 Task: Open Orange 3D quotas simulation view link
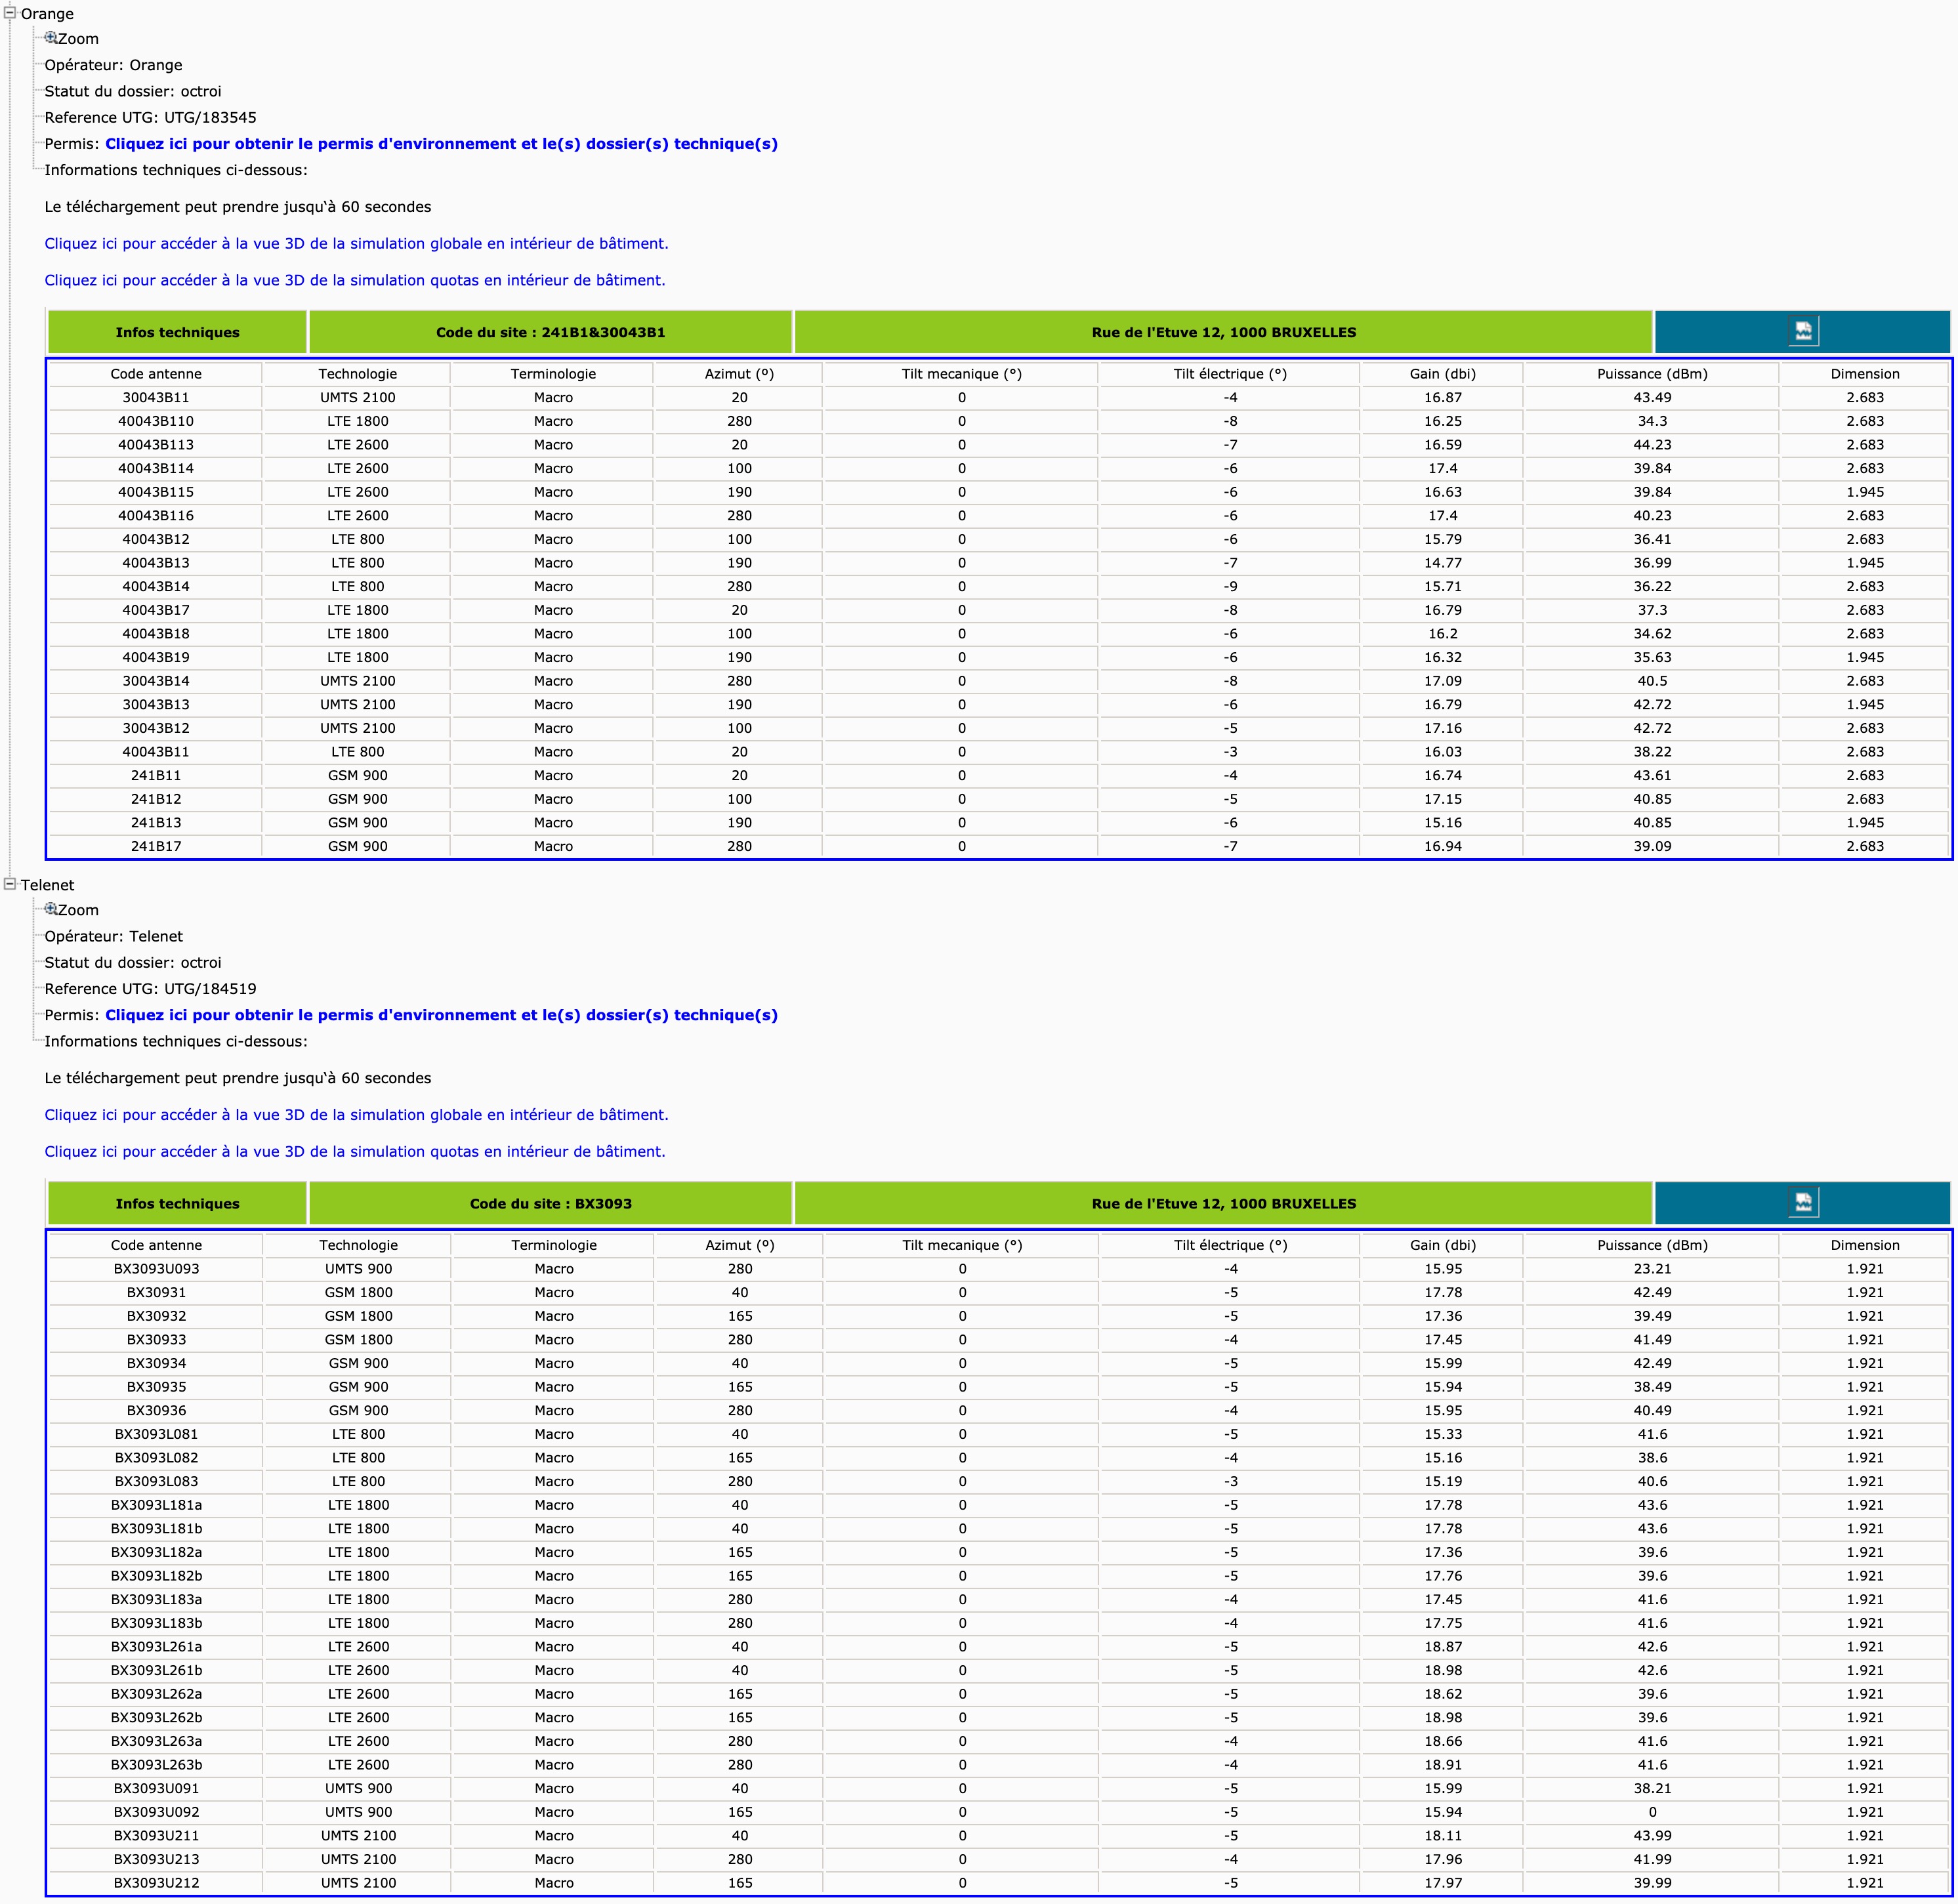[x=355, y=280]
